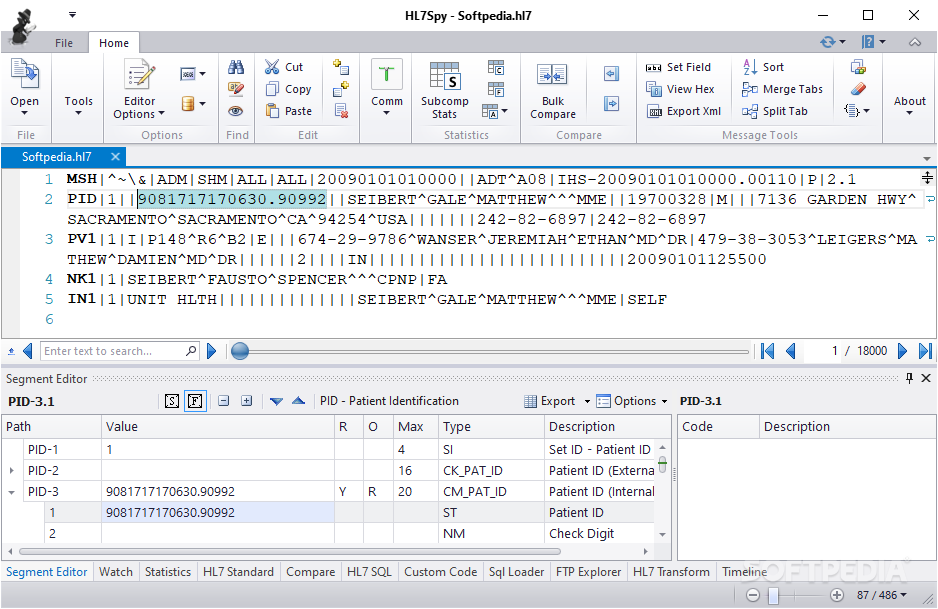Jump to last message
The image size is (938, 609).
click(x=925, y=351)
